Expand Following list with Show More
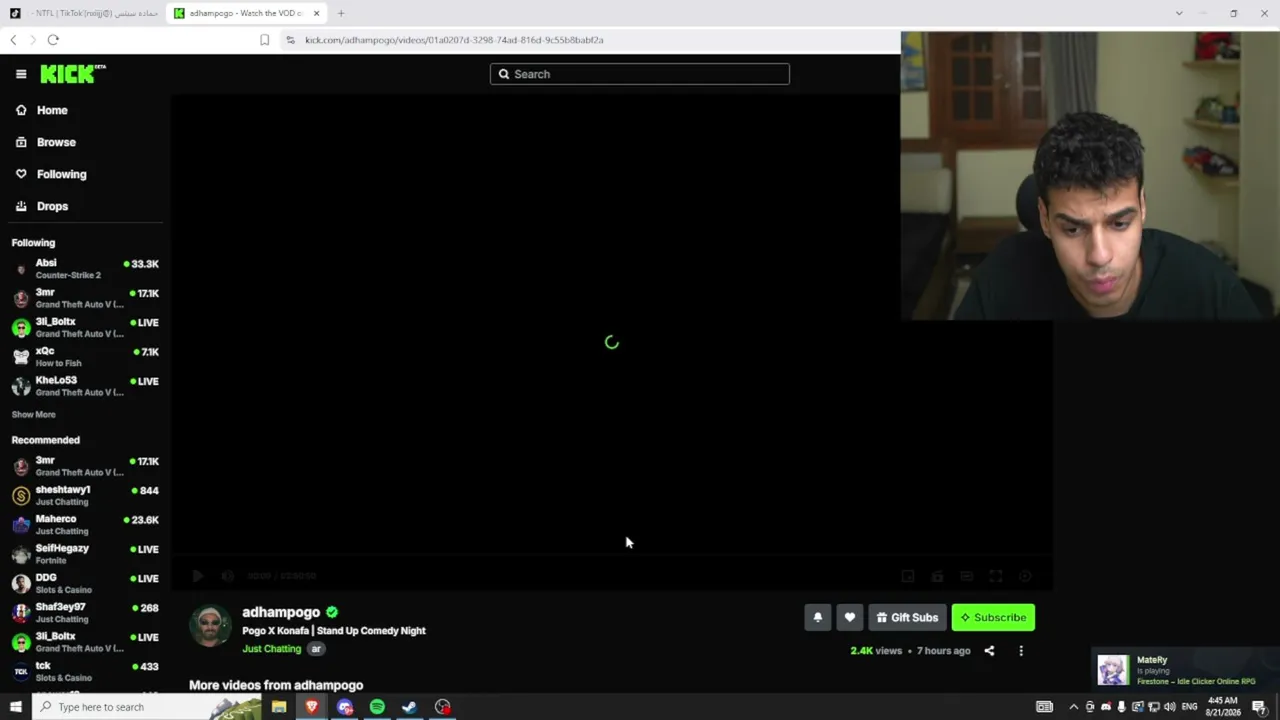This screenshot has width=1280, height=720. pos(34,415)
